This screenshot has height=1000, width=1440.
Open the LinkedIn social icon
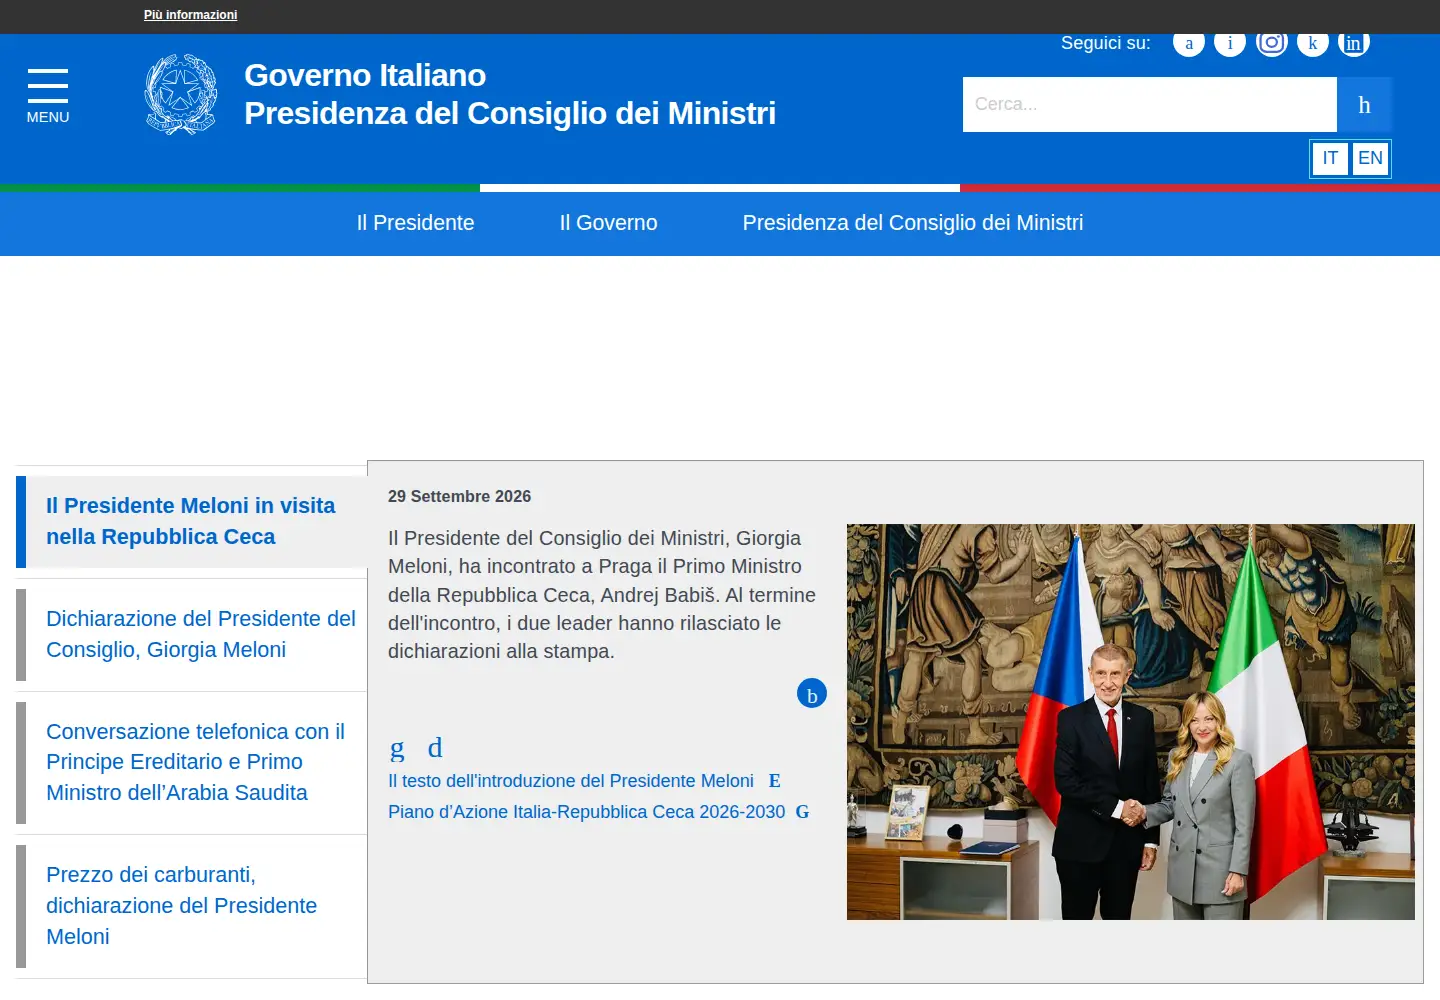coord(1353,43)
